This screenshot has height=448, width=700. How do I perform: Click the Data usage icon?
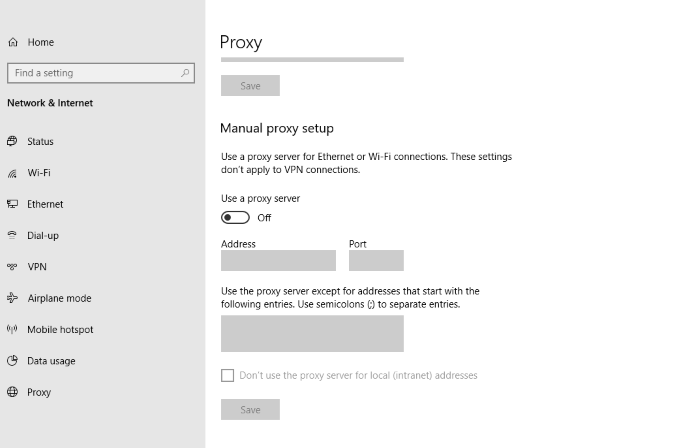[13, 361]
